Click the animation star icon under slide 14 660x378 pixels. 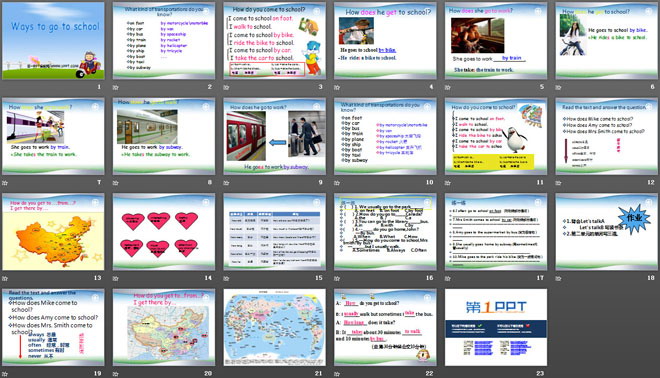click(115, 278)
